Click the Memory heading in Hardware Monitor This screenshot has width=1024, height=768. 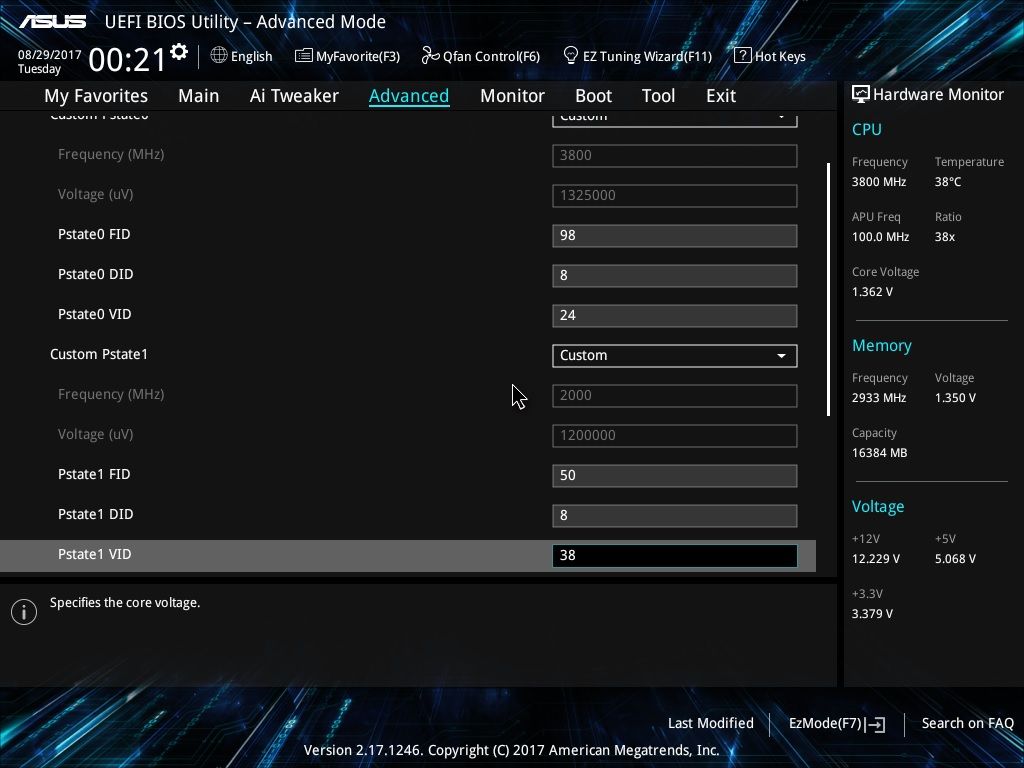(882, 345)
